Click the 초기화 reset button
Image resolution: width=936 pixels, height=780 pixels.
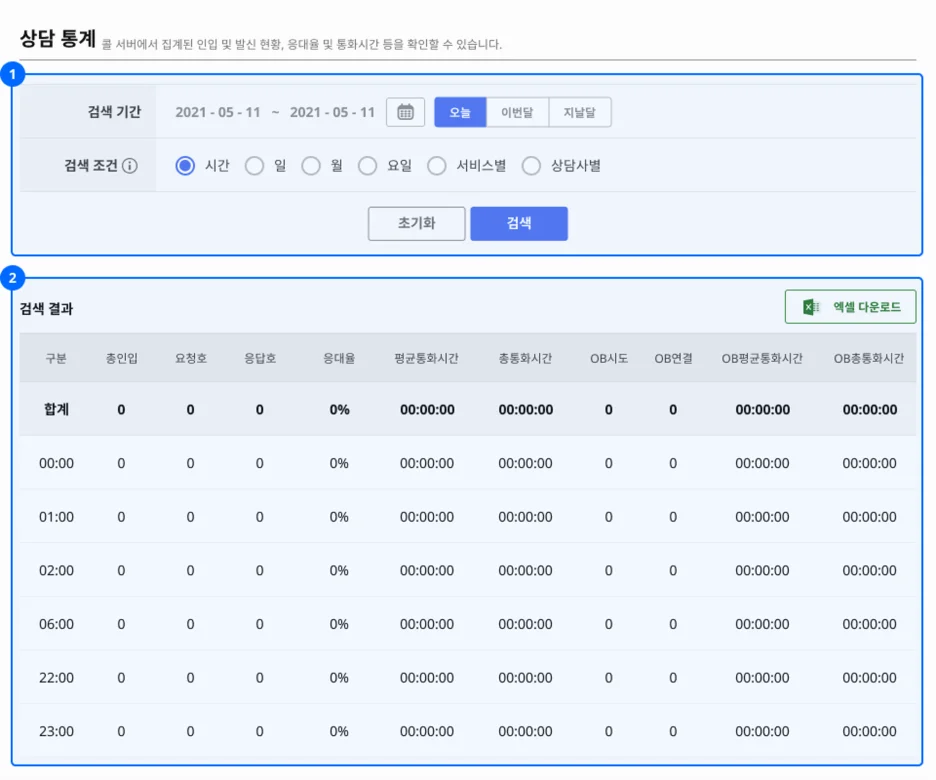click(416, 223)
